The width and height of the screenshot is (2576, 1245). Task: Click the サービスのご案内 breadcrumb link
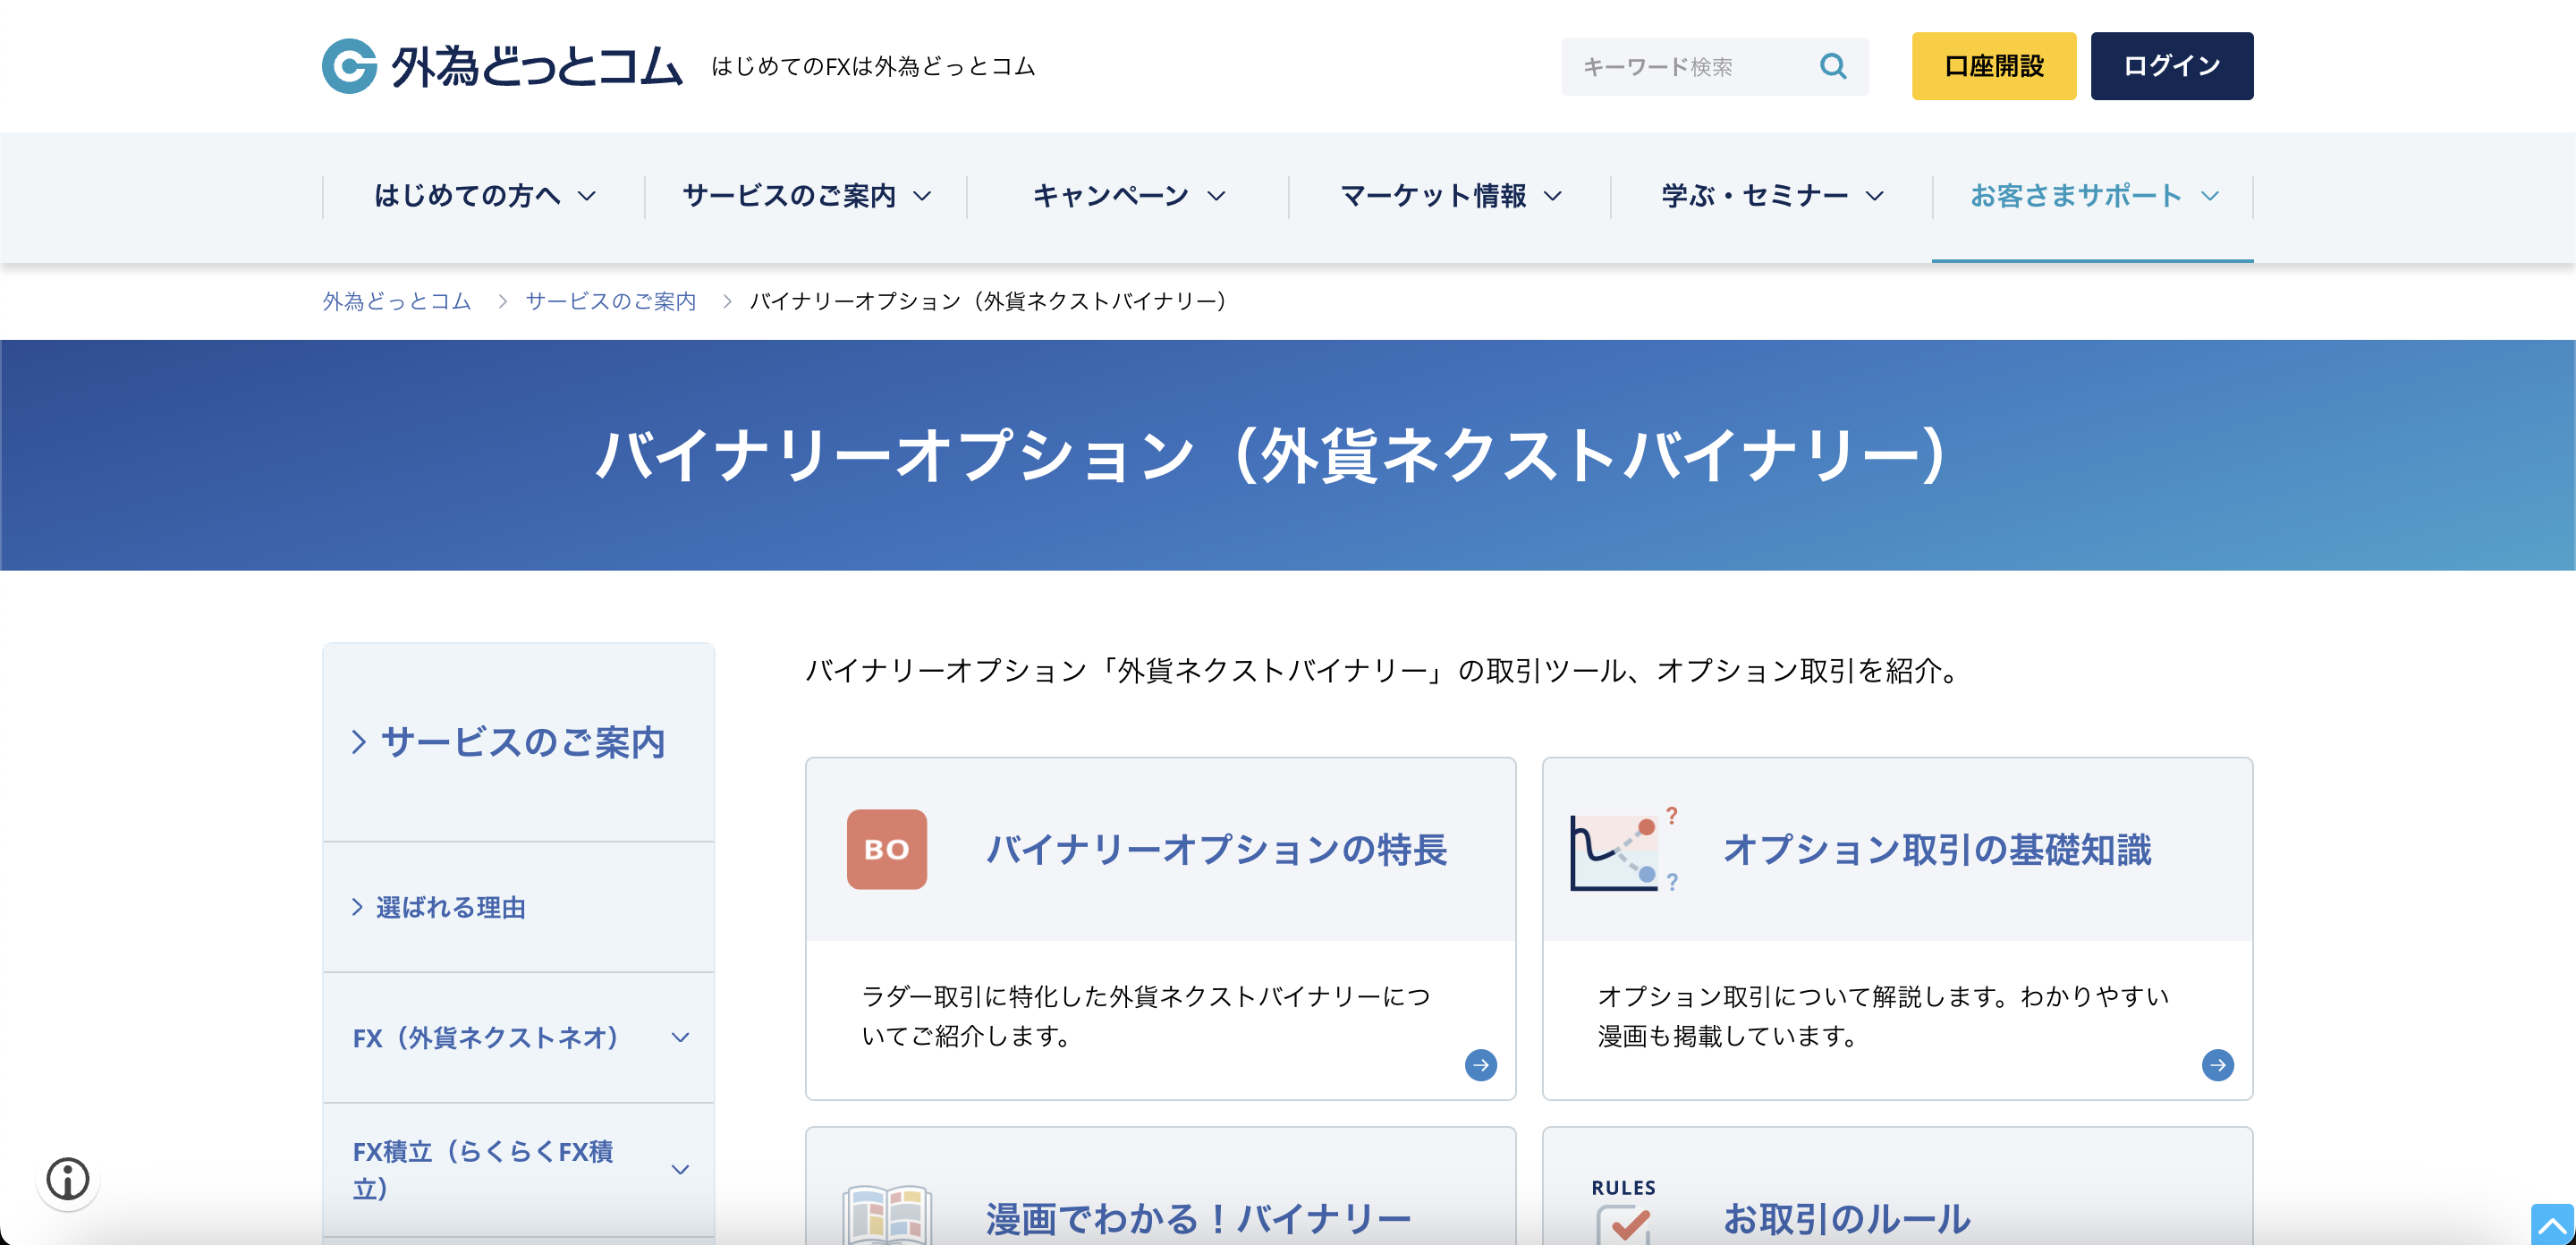pos(610,301)
